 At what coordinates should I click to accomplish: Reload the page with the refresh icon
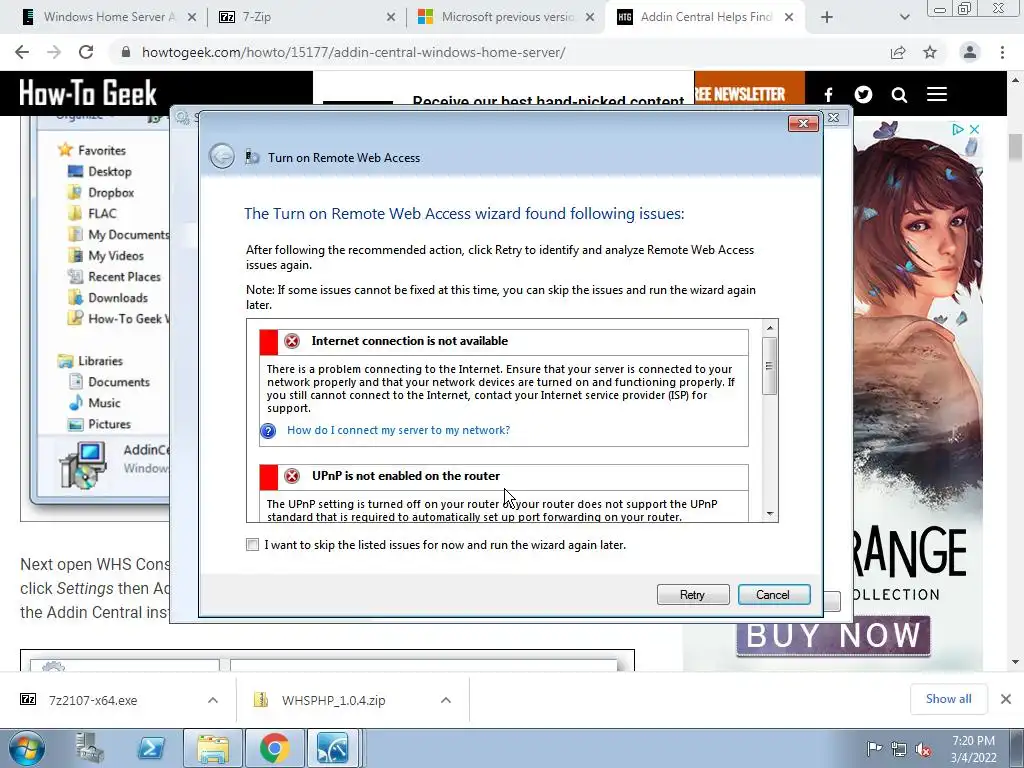click(x=86, y=52)
